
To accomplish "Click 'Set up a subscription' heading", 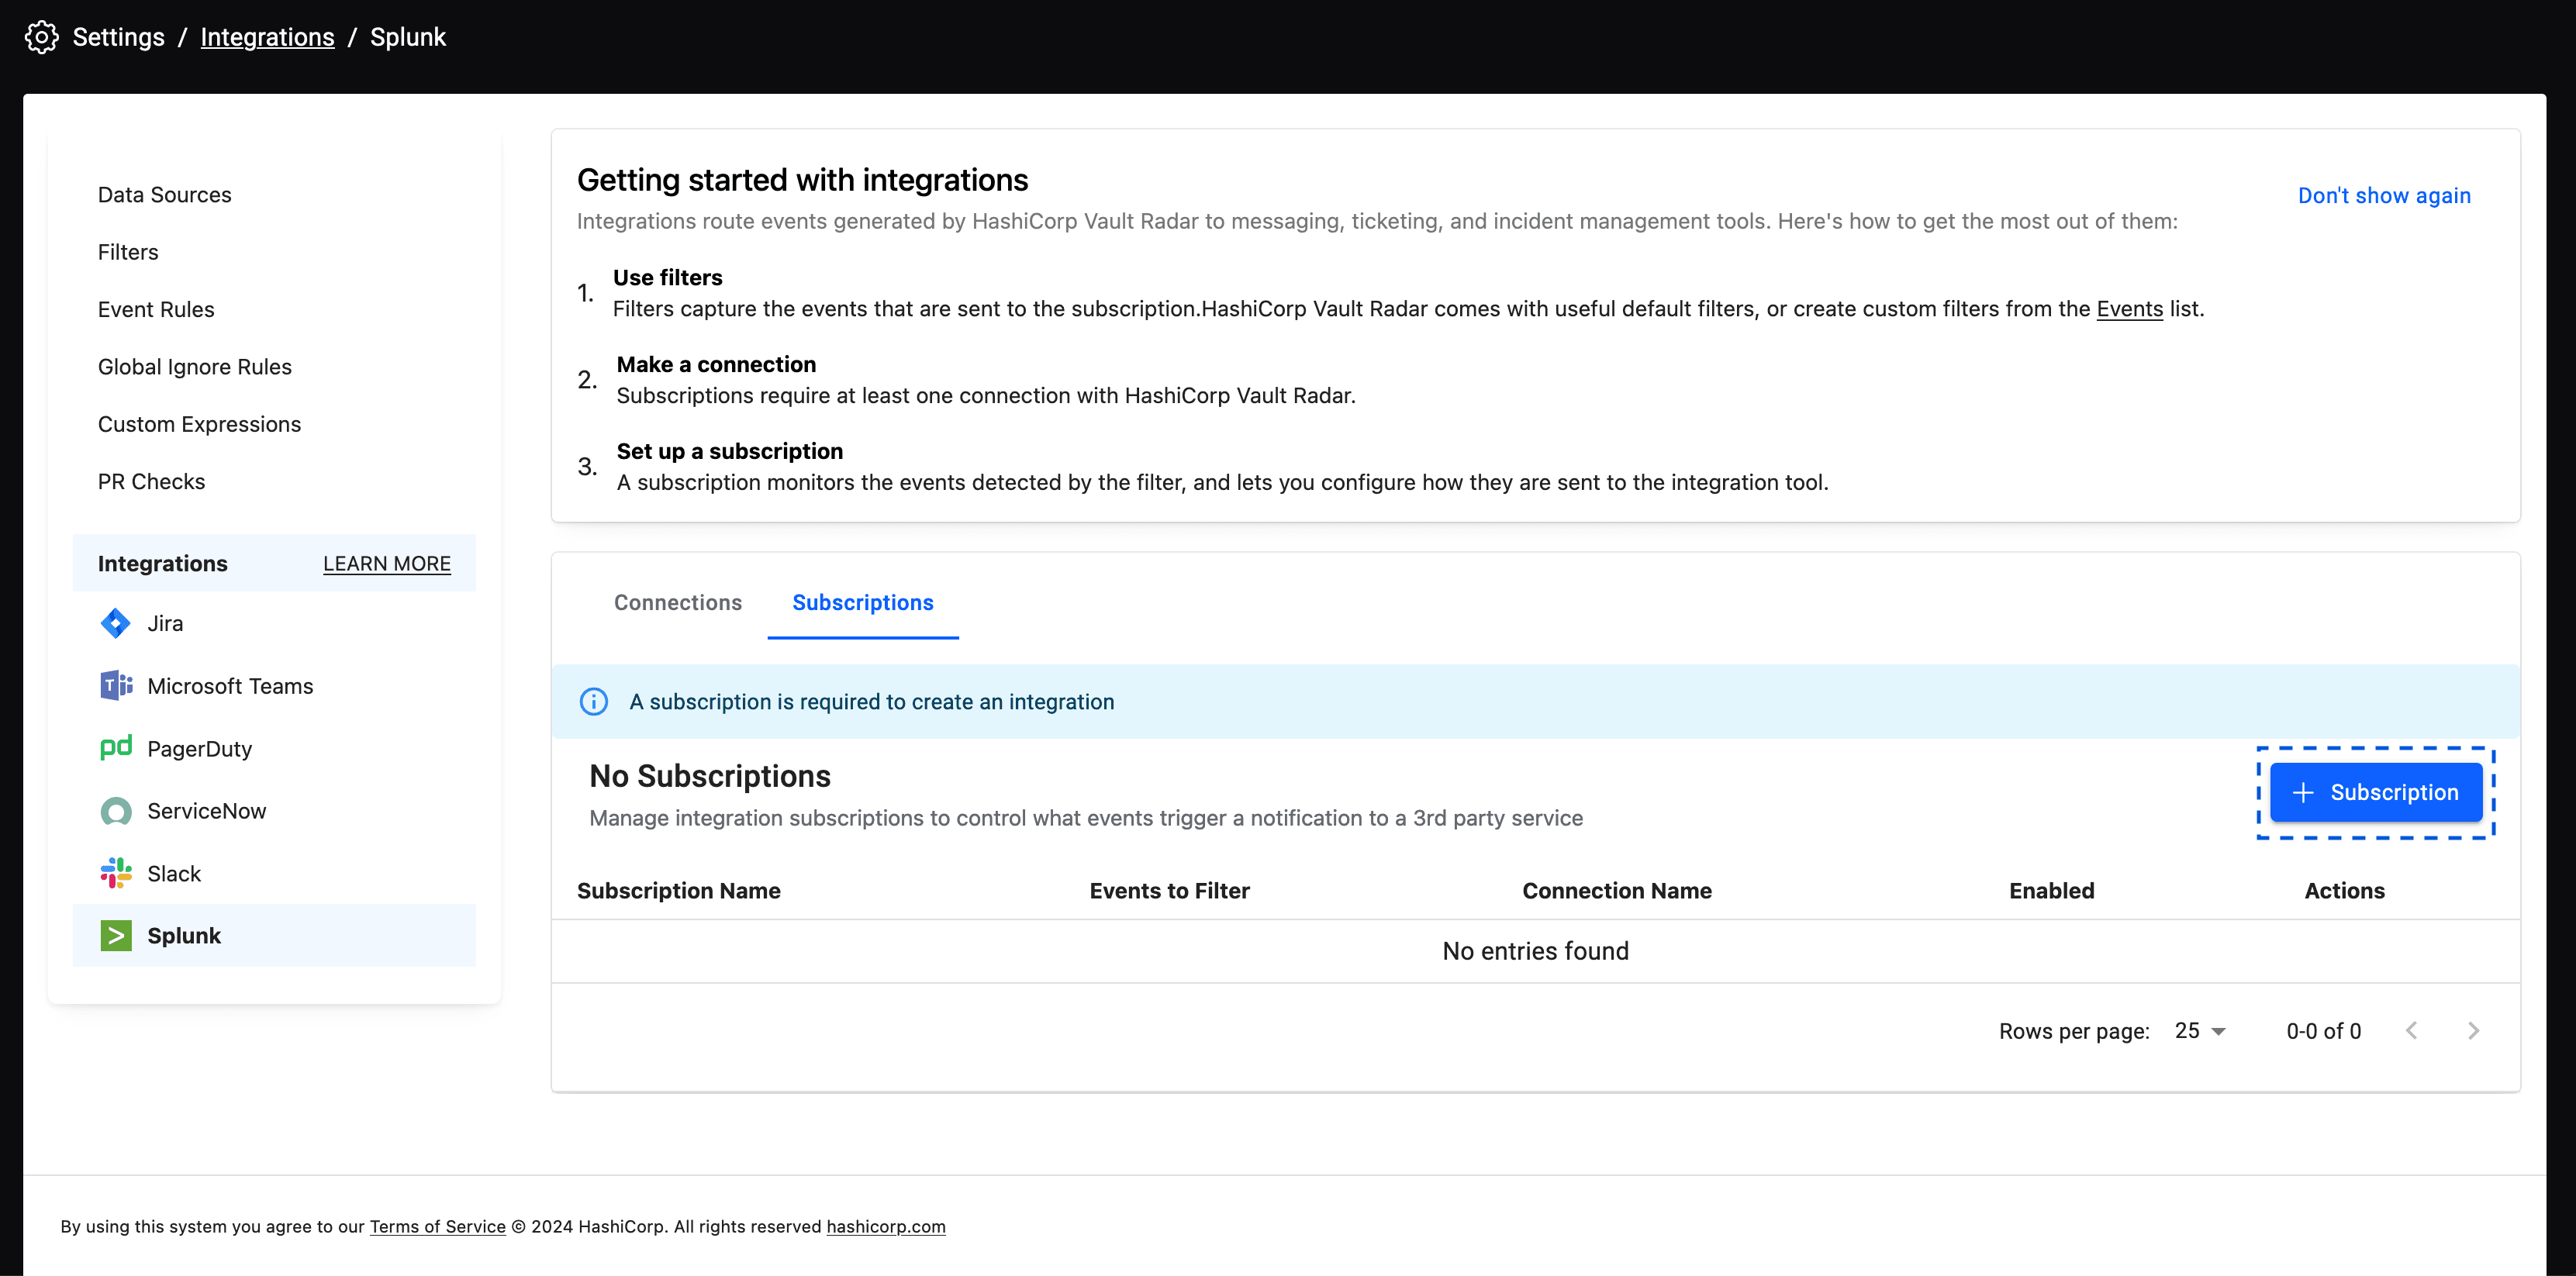I will tap(730, 452).
